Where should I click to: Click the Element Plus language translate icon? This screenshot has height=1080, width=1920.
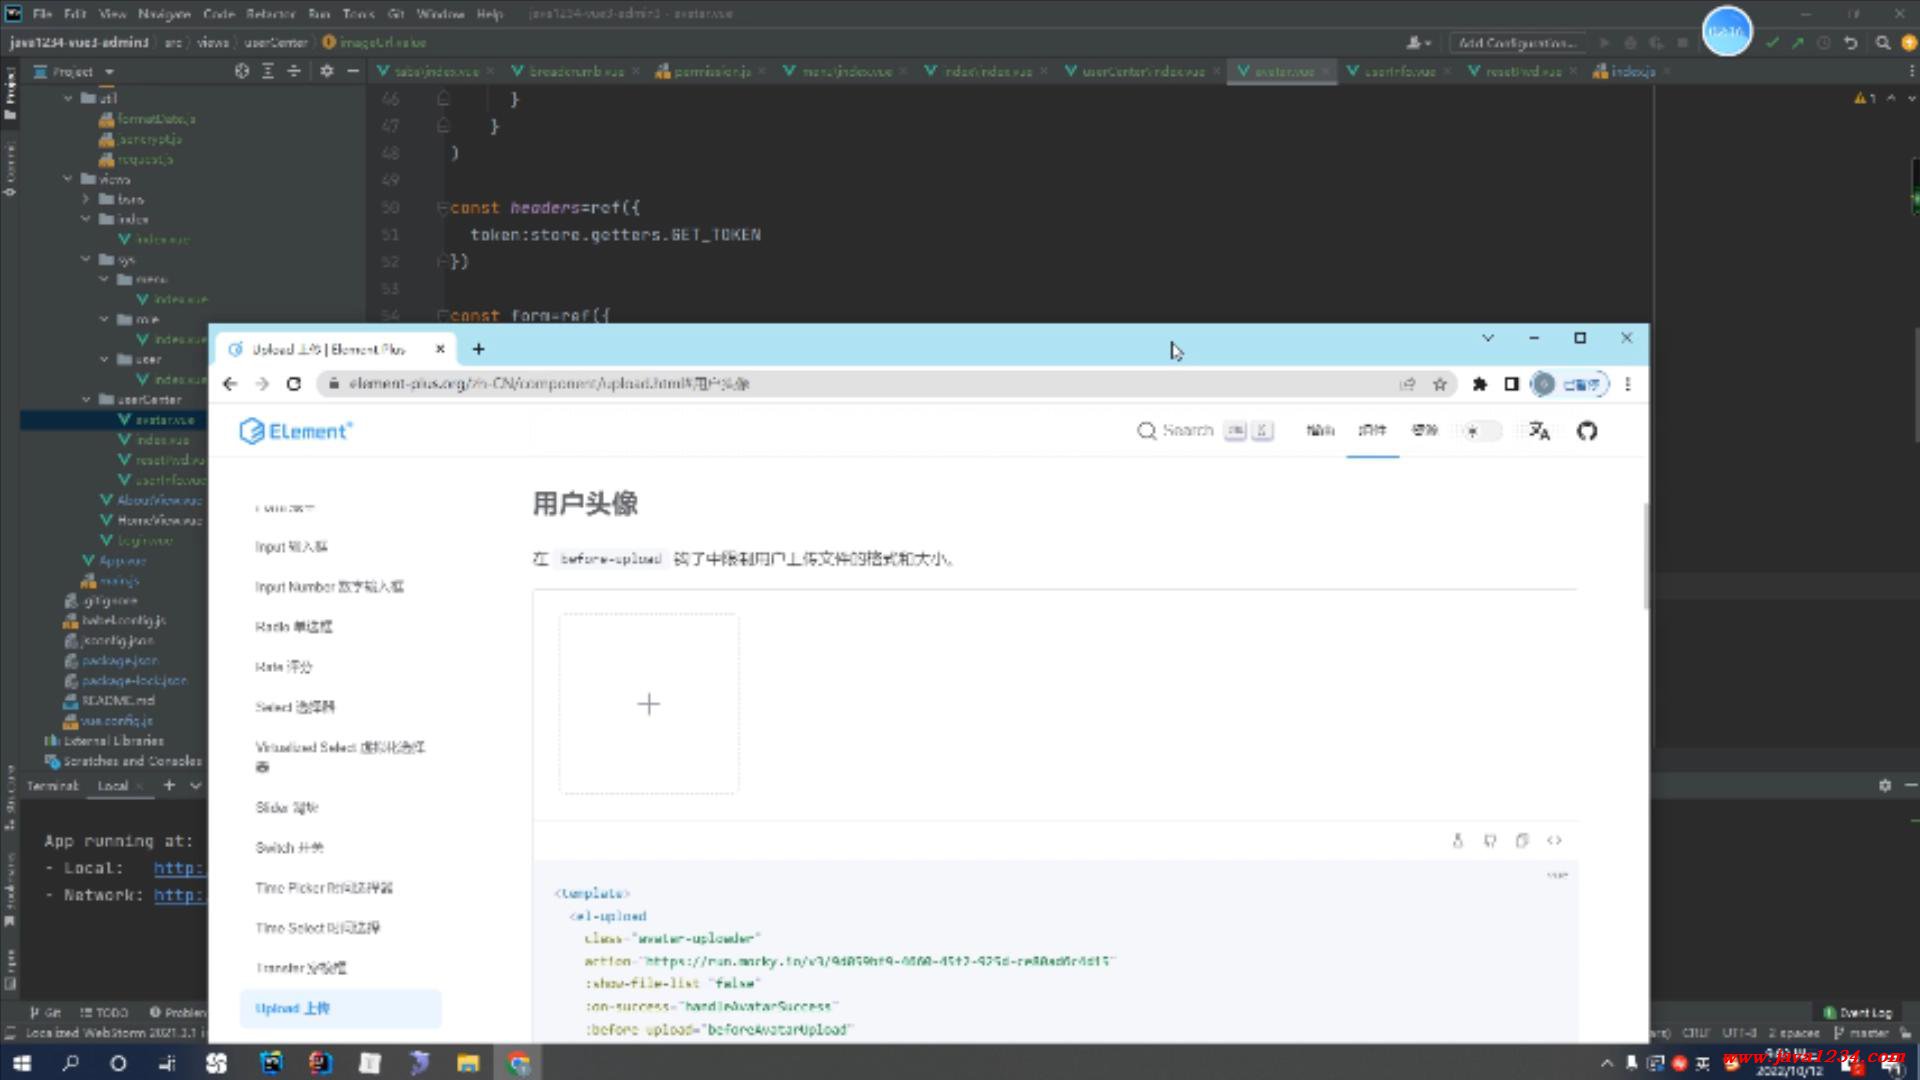[1540, 431]
